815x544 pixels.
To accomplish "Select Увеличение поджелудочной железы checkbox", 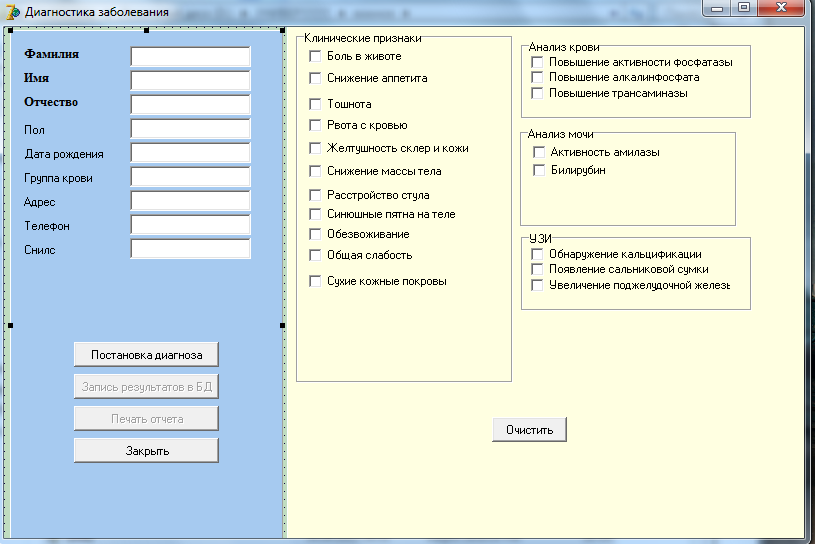I will 537,285.
